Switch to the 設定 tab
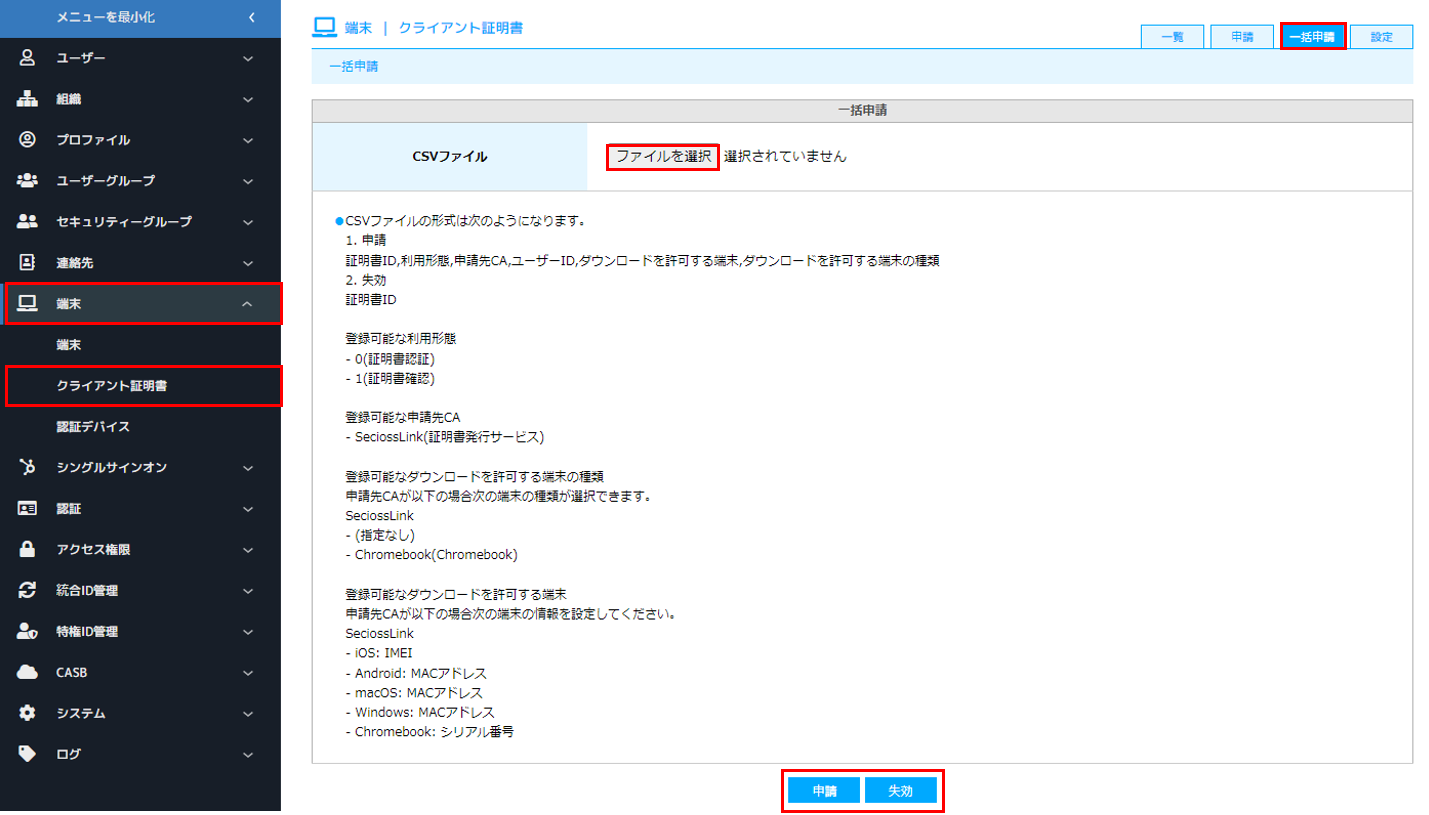This screenshot has width=1429, height=815. coord(1382,36)
